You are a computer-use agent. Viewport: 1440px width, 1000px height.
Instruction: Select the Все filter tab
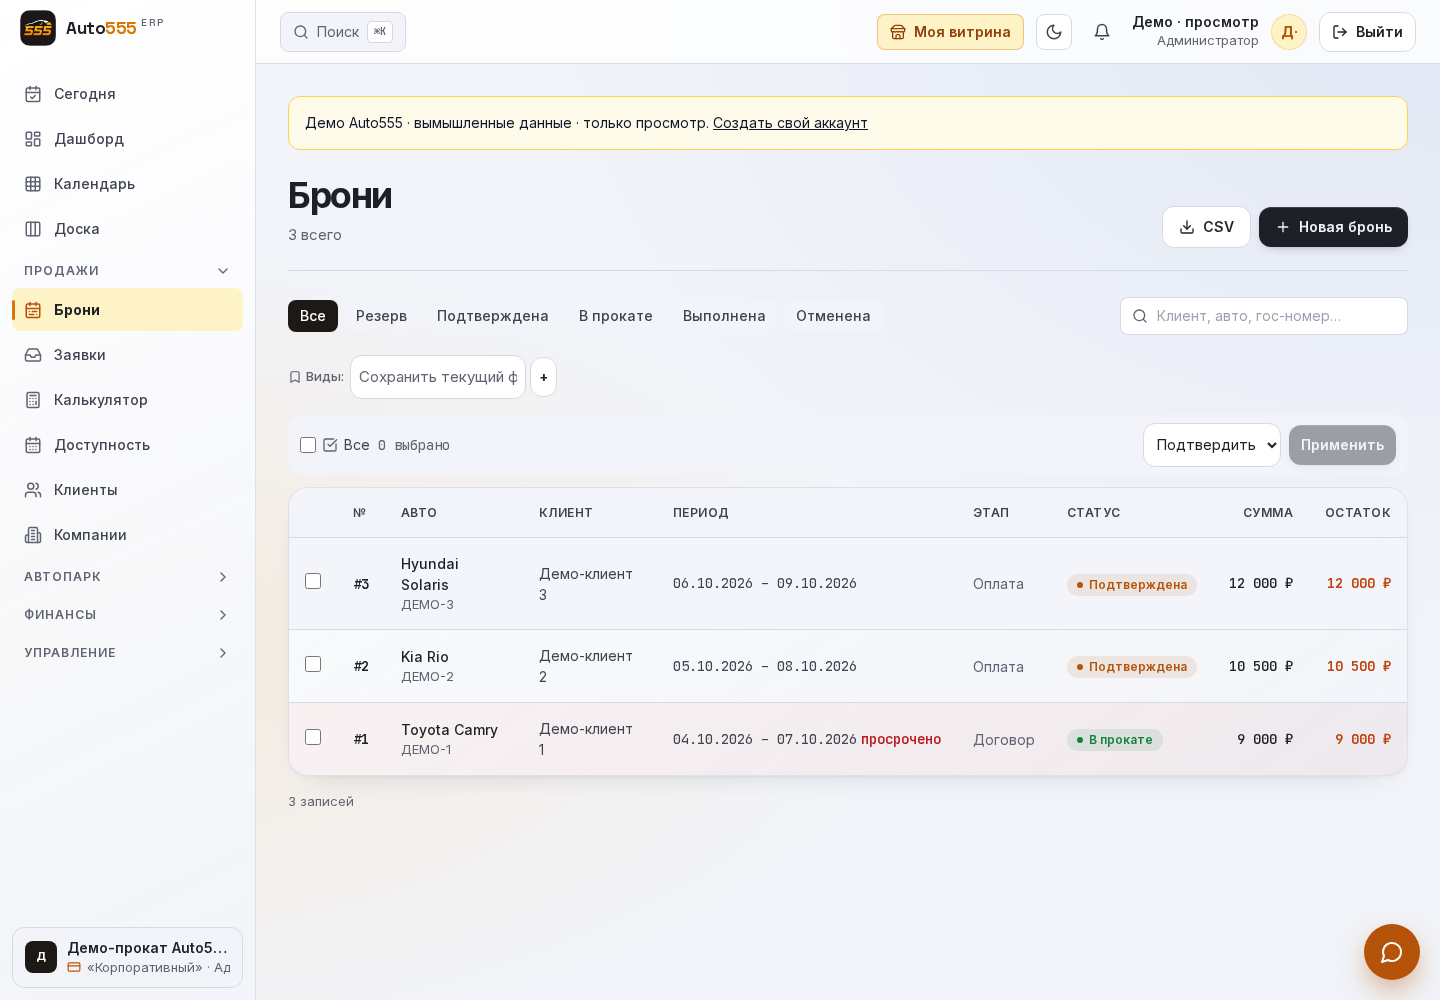point(313,316)
